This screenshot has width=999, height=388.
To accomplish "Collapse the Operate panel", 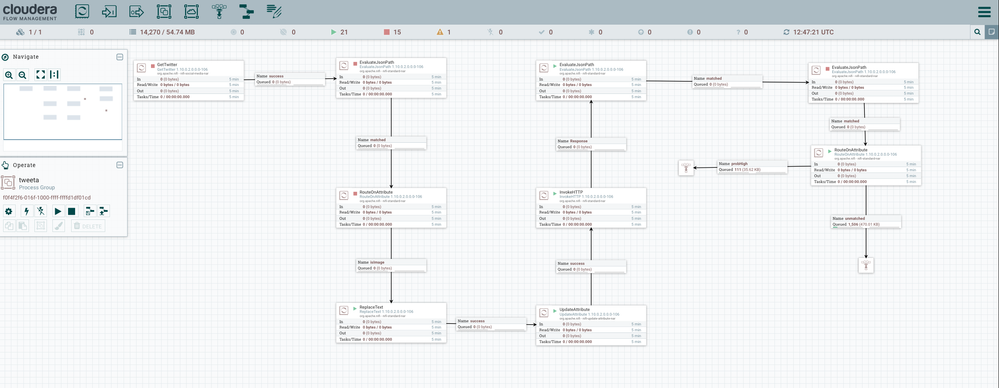I will pos(119,165).
